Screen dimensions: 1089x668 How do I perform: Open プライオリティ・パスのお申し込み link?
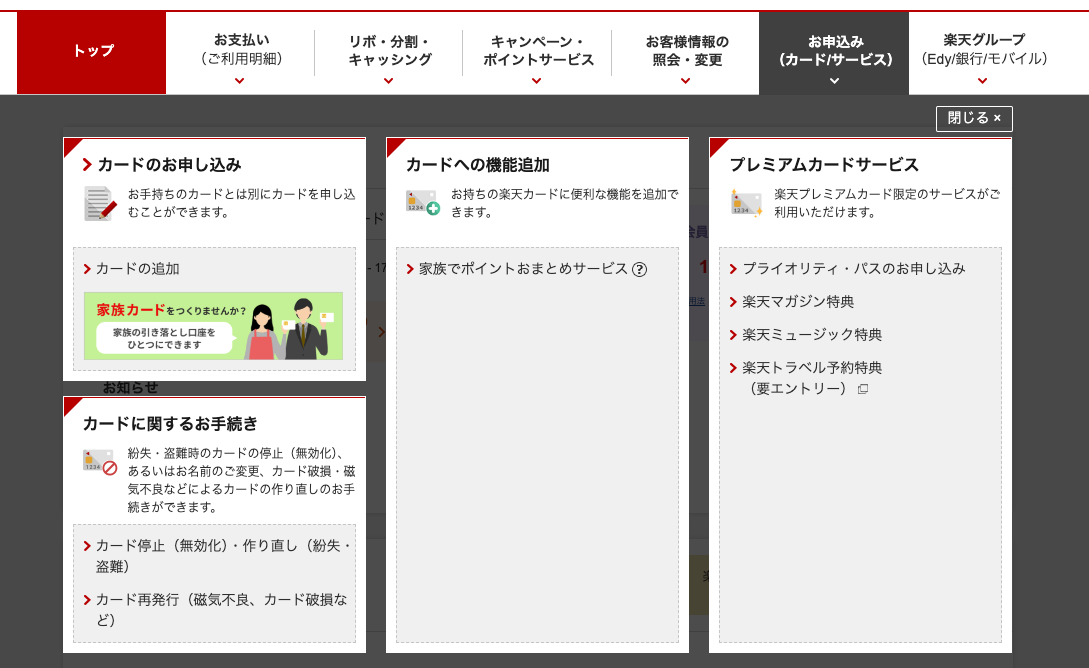click(853, 269)
